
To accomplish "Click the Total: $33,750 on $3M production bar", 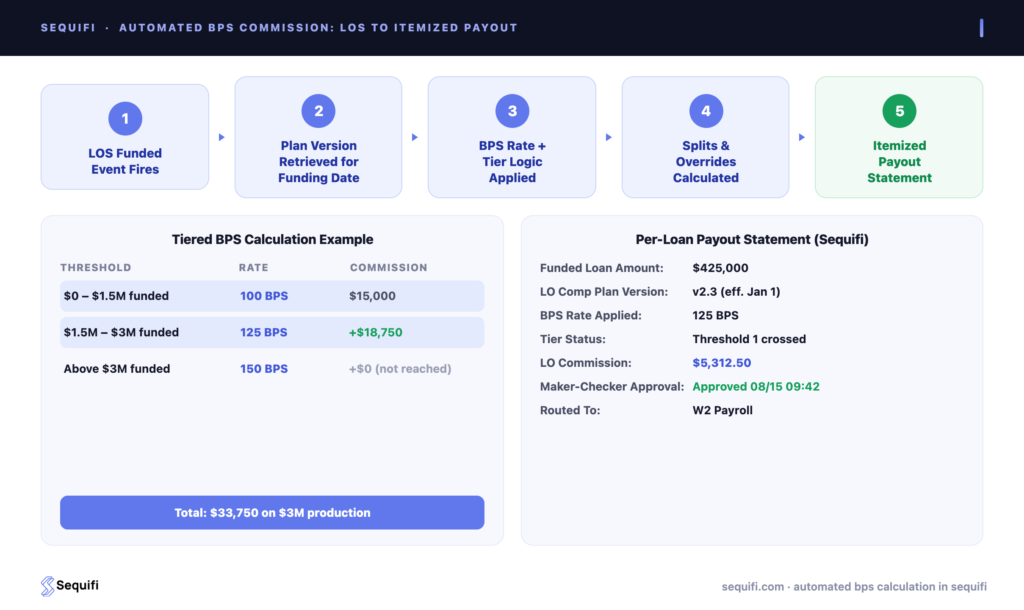I will 272,513.
